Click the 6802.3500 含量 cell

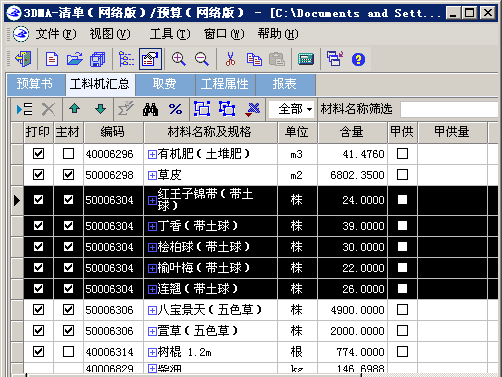(352, 175)
